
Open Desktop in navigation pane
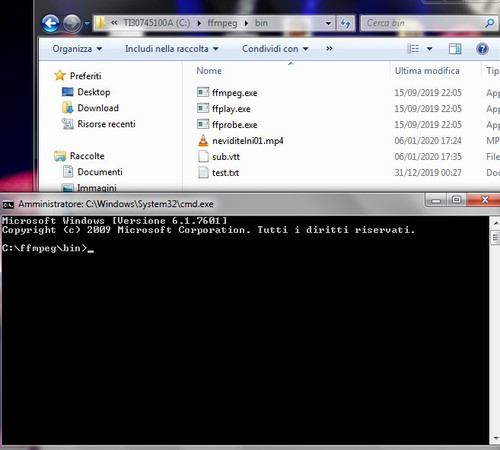(94, 92)
